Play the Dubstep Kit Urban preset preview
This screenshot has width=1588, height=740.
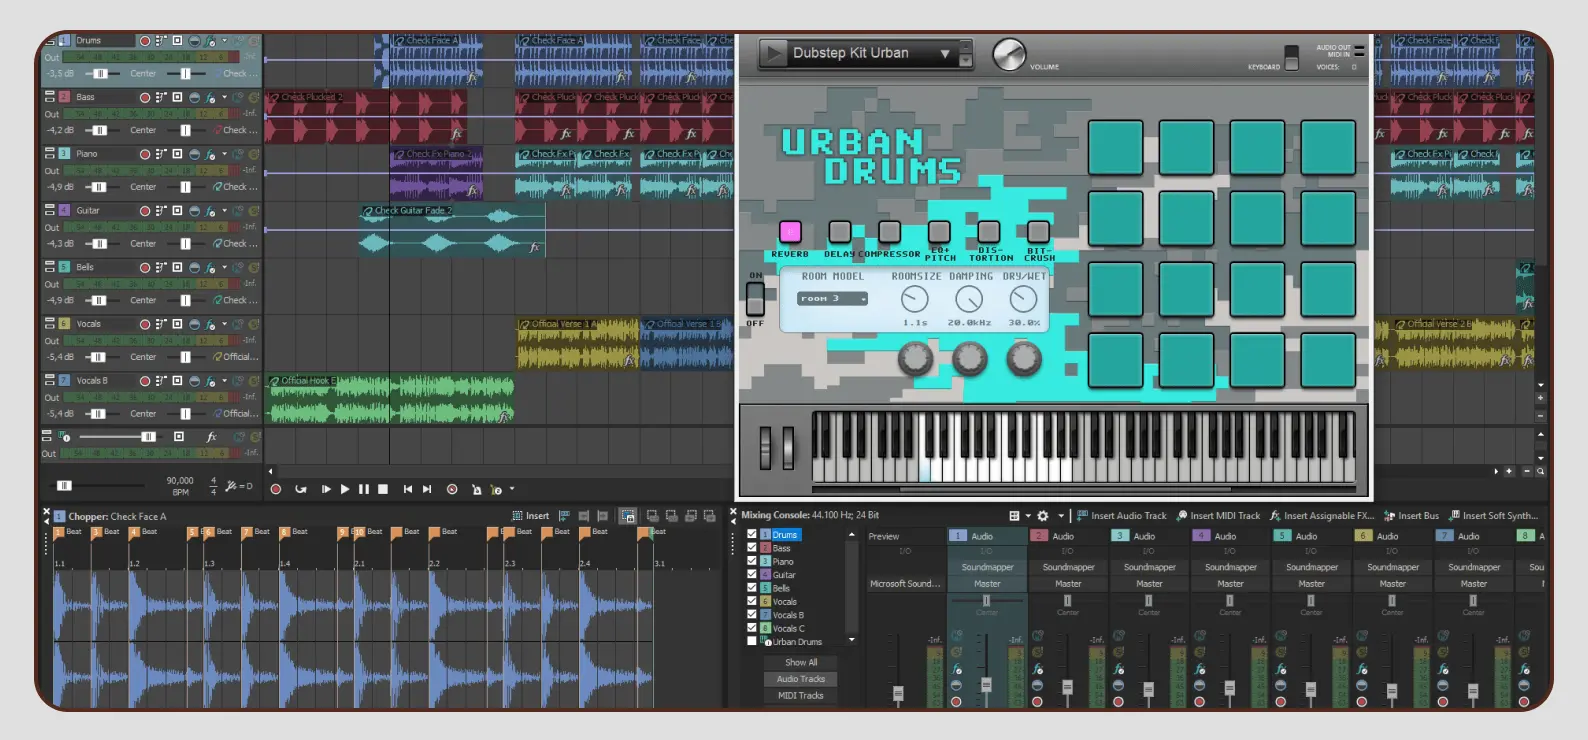pyautogui.click(x=773, y=53)
